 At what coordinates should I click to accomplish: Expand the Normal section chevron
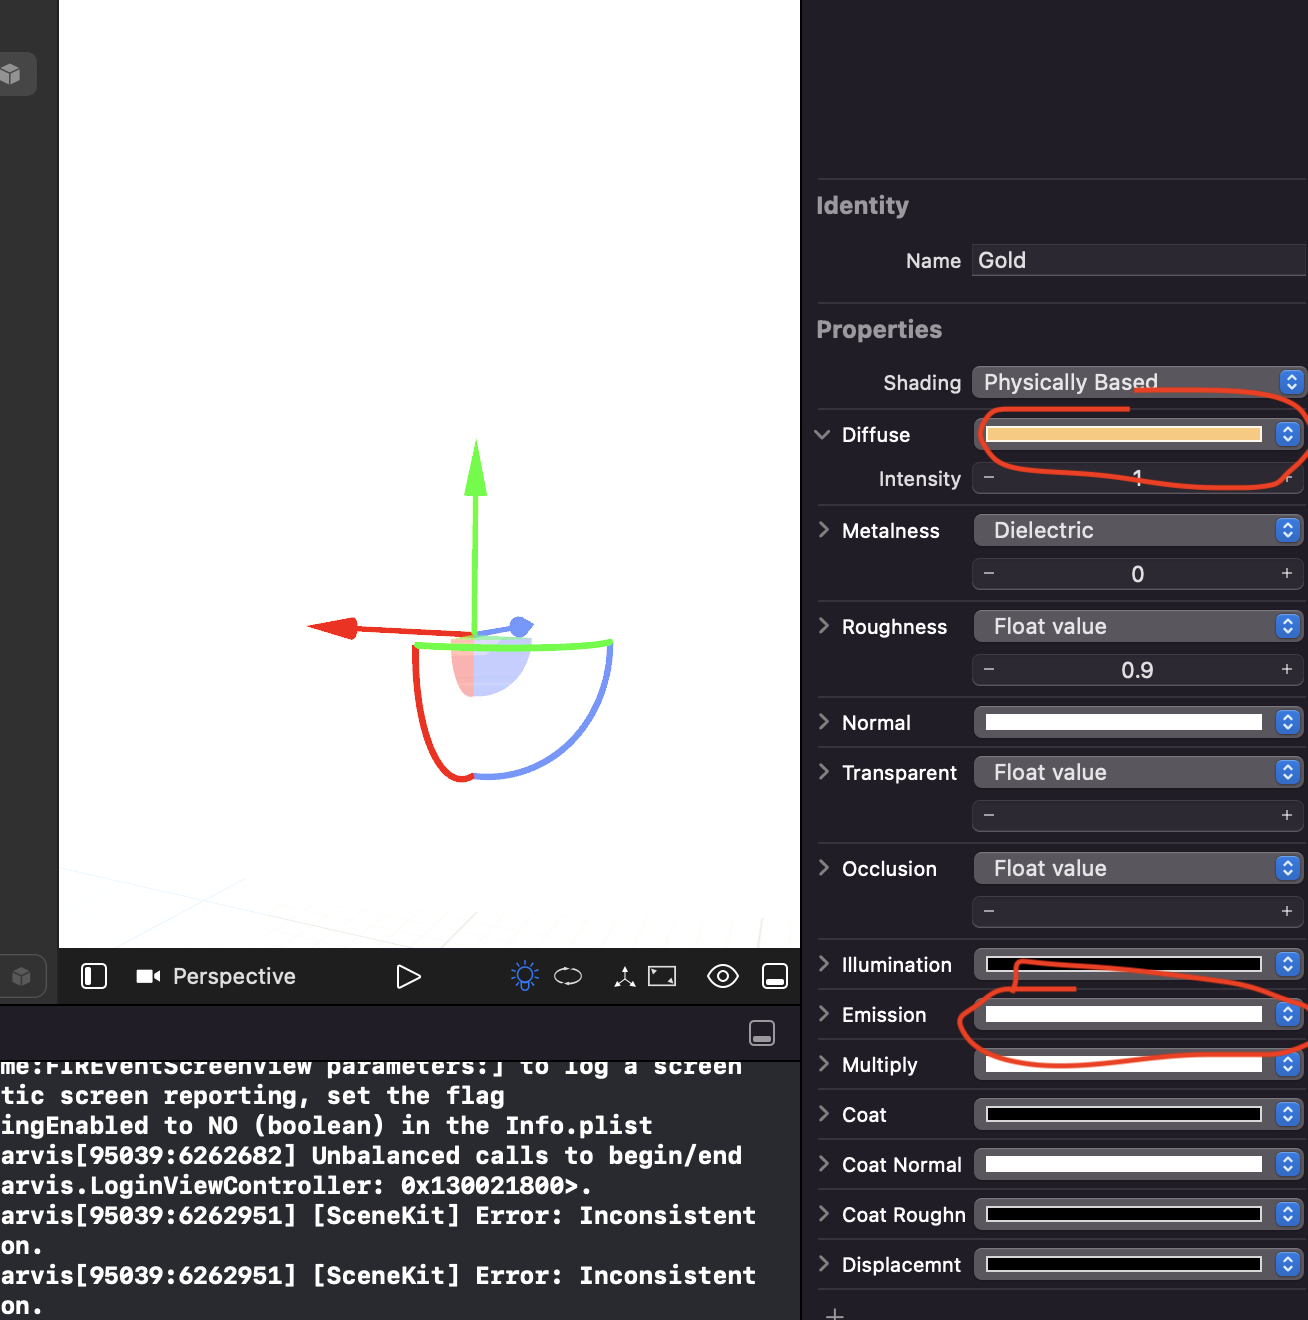[824, 722]
